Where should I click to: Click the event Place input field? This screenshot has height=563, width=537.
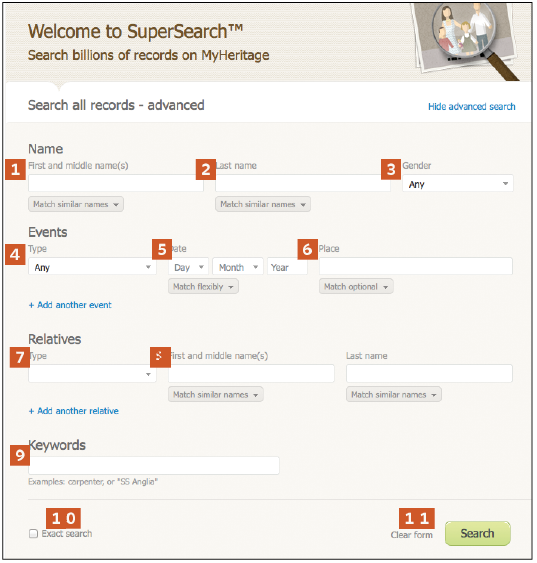tap(416, 266)
